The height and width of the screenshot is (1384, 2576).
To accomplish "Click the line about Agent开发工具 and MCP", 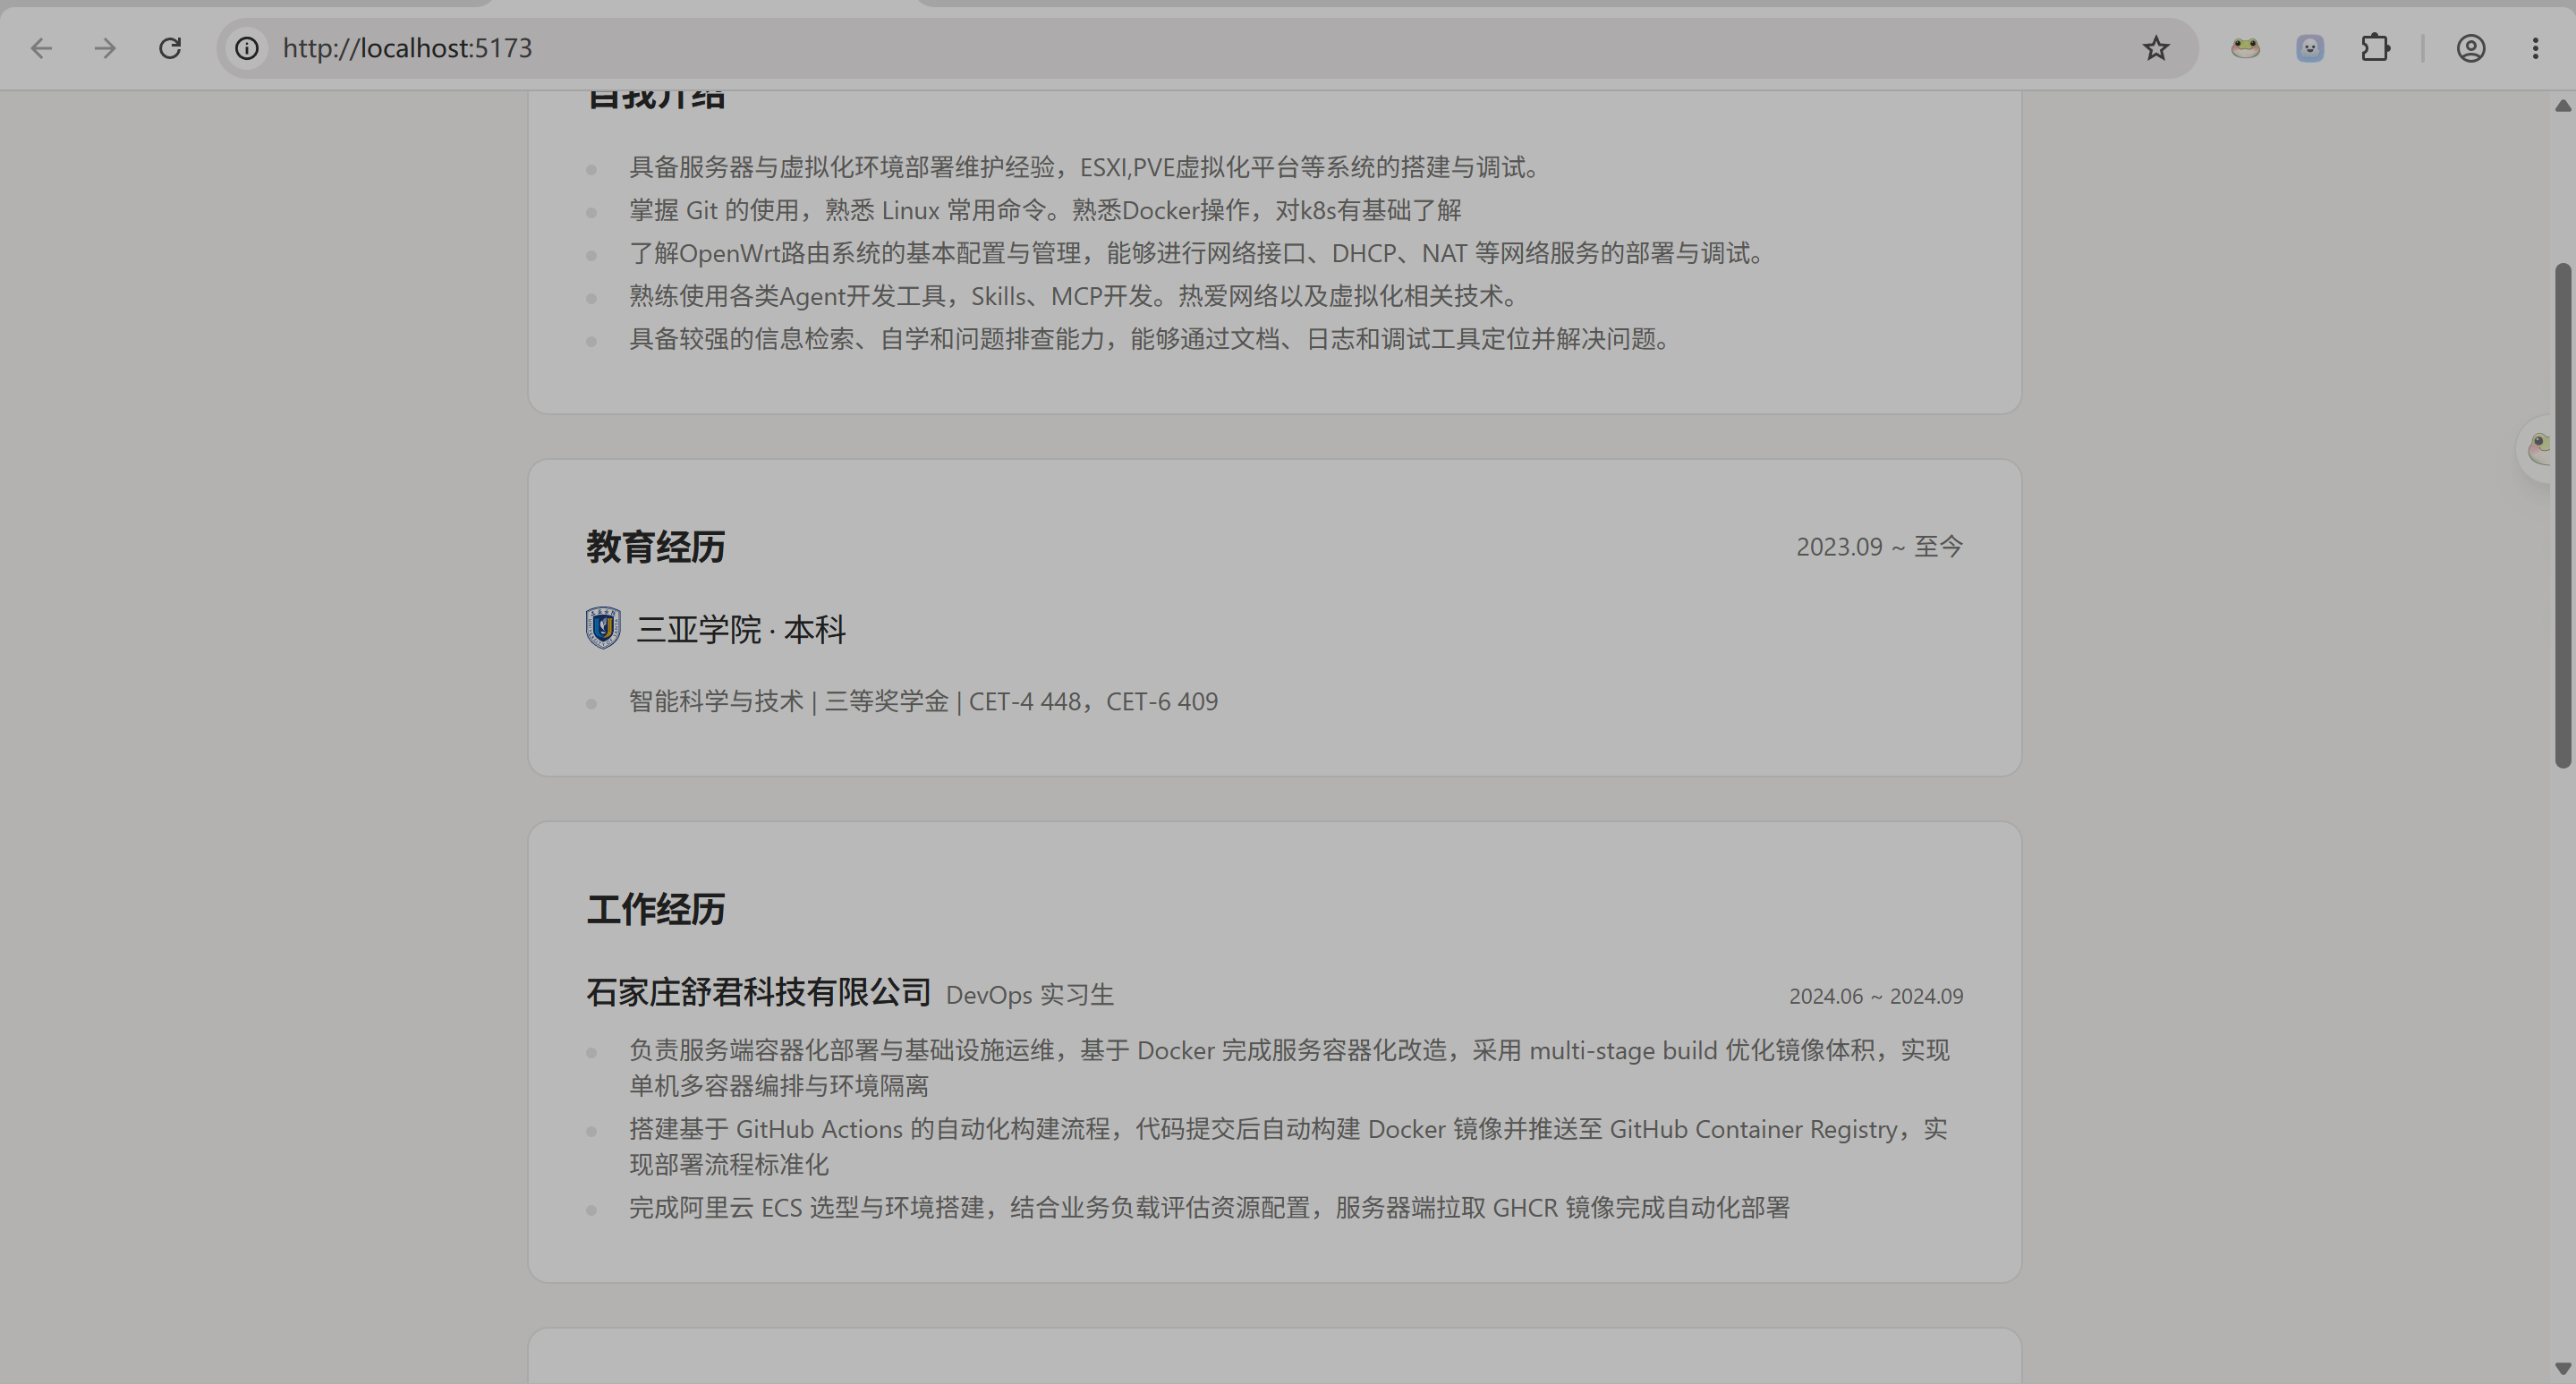I will coord(1075,296).
